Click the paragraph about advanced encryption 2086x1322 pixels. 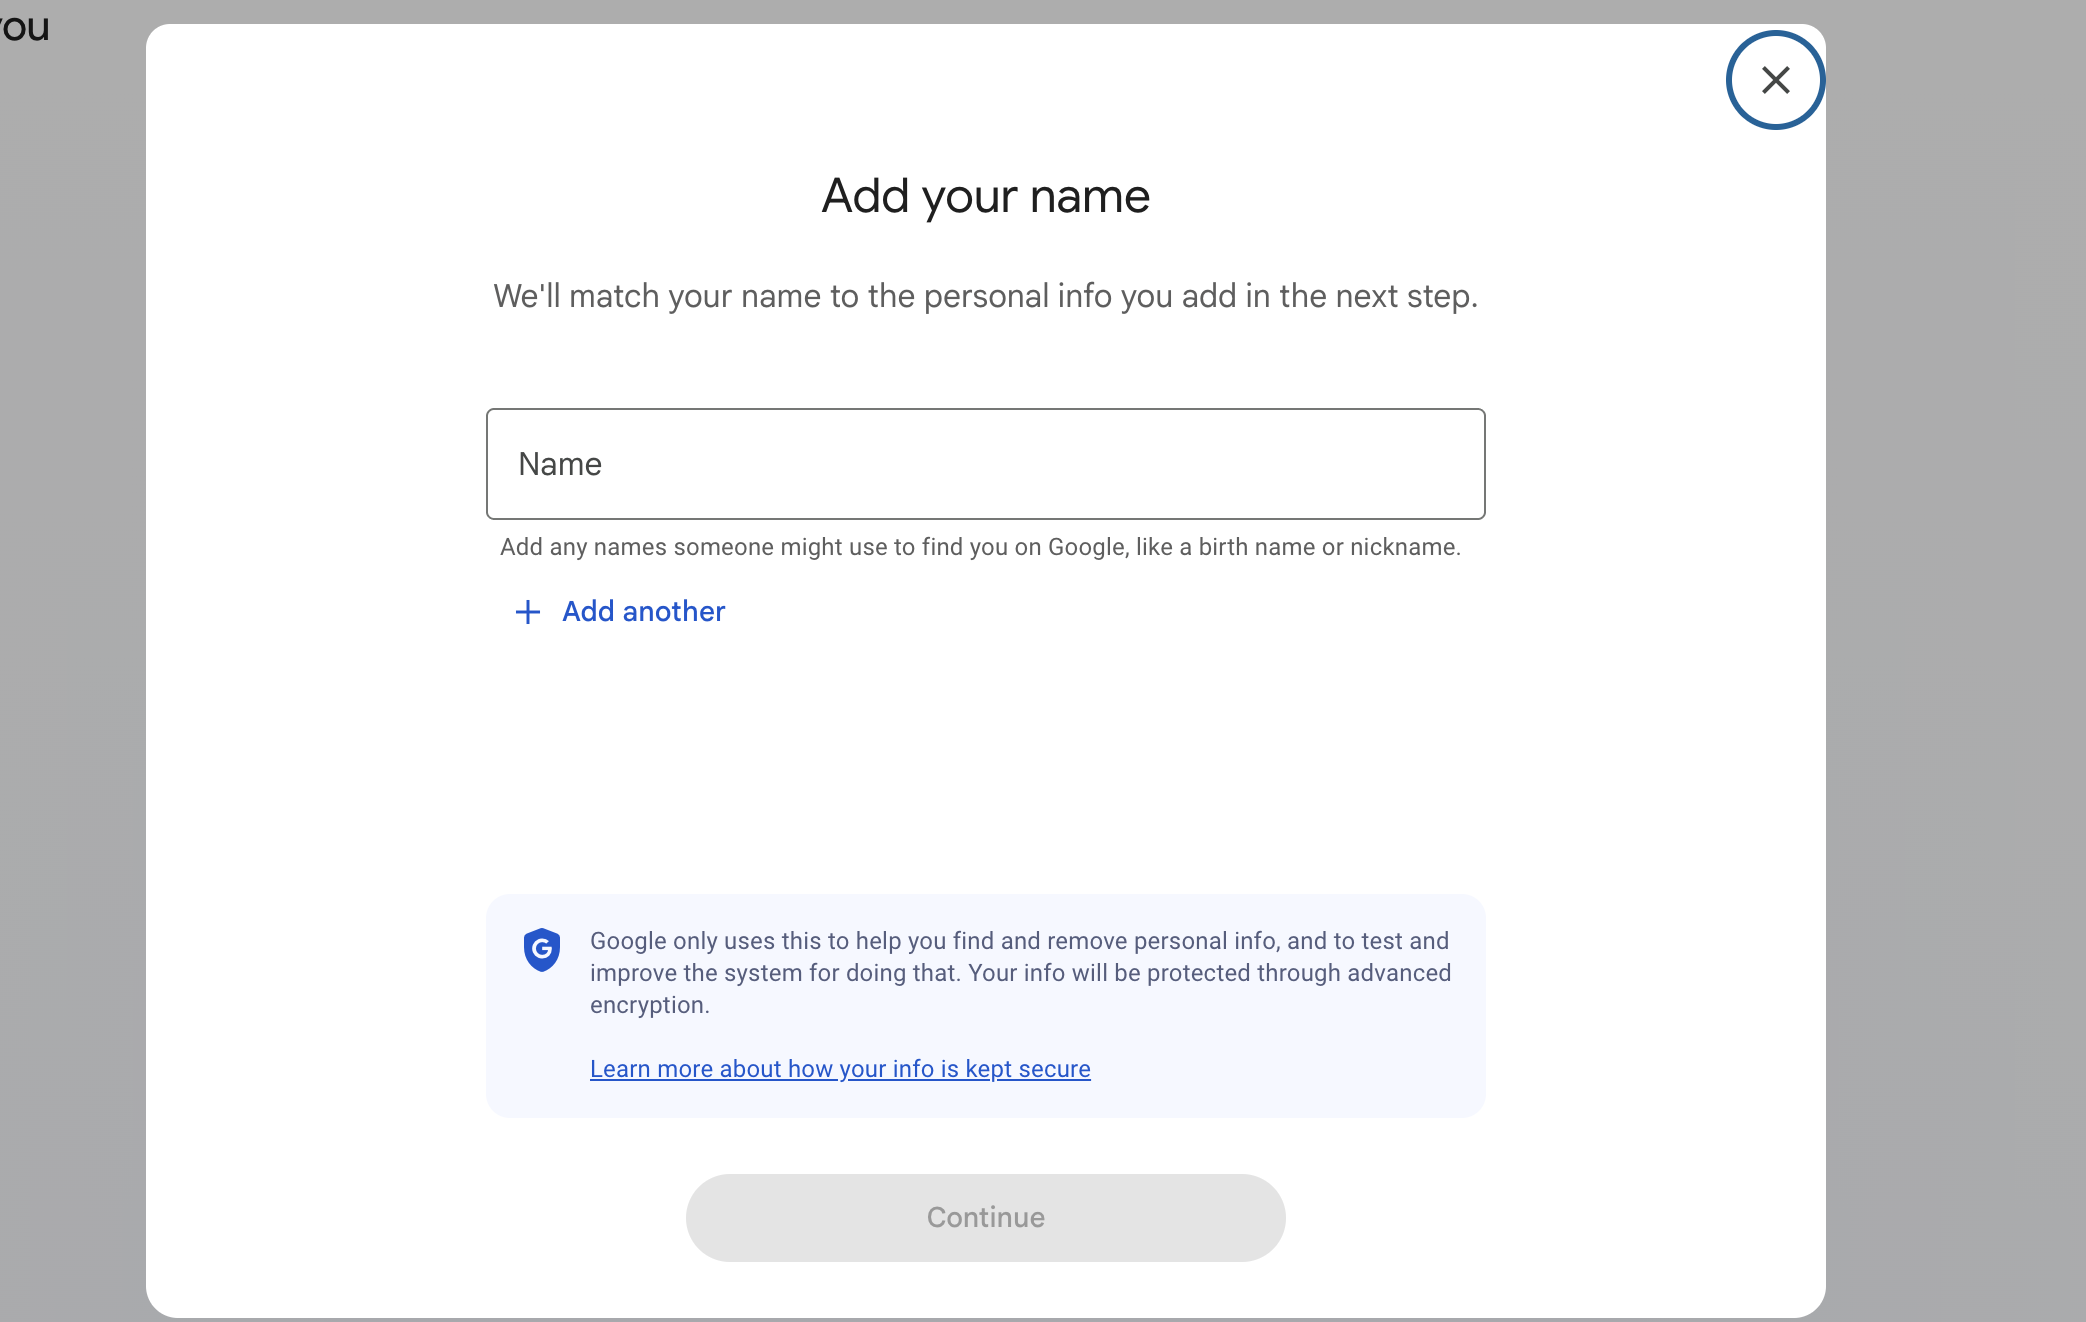click(1019, 972)
